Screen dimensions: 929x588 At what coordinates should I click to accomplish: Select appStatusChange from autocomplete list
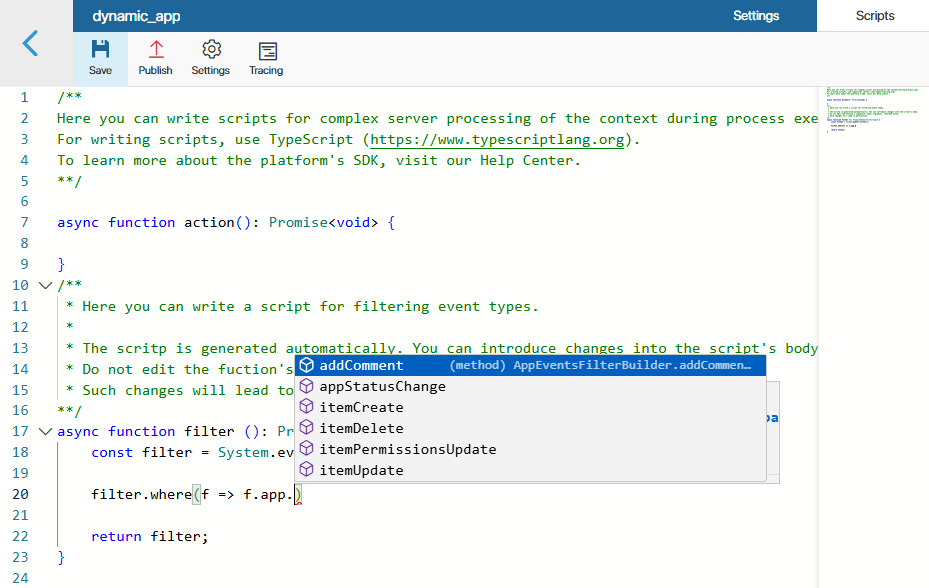click(382, 387)
